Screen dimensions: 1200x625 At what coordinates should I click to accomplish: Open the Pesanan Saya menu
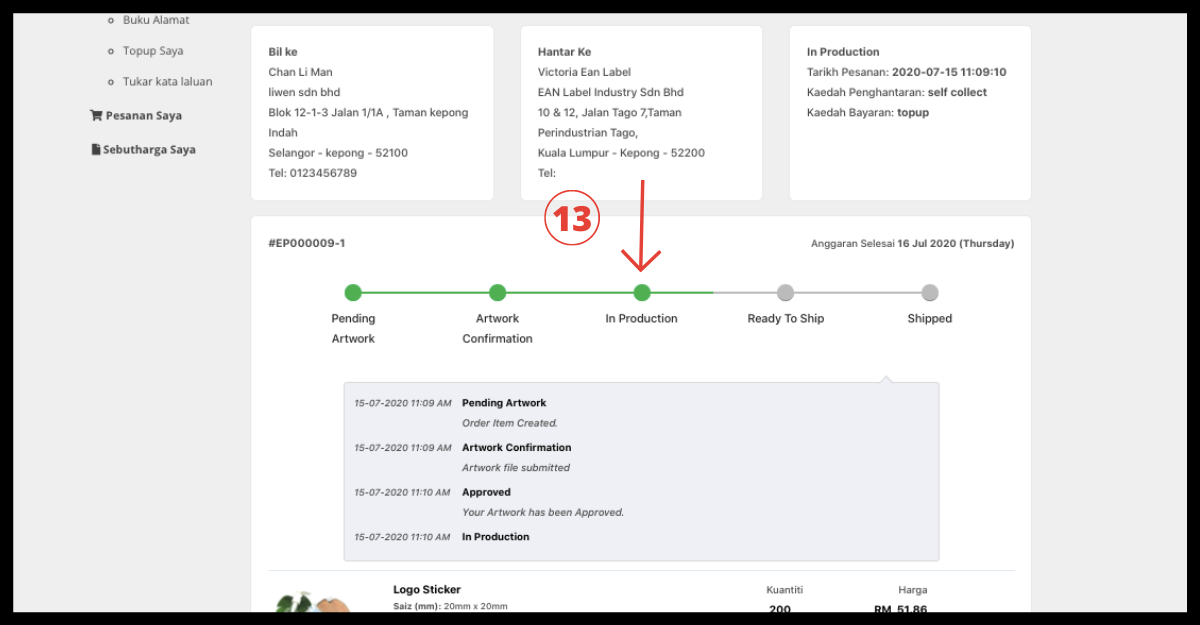(143, 116)
